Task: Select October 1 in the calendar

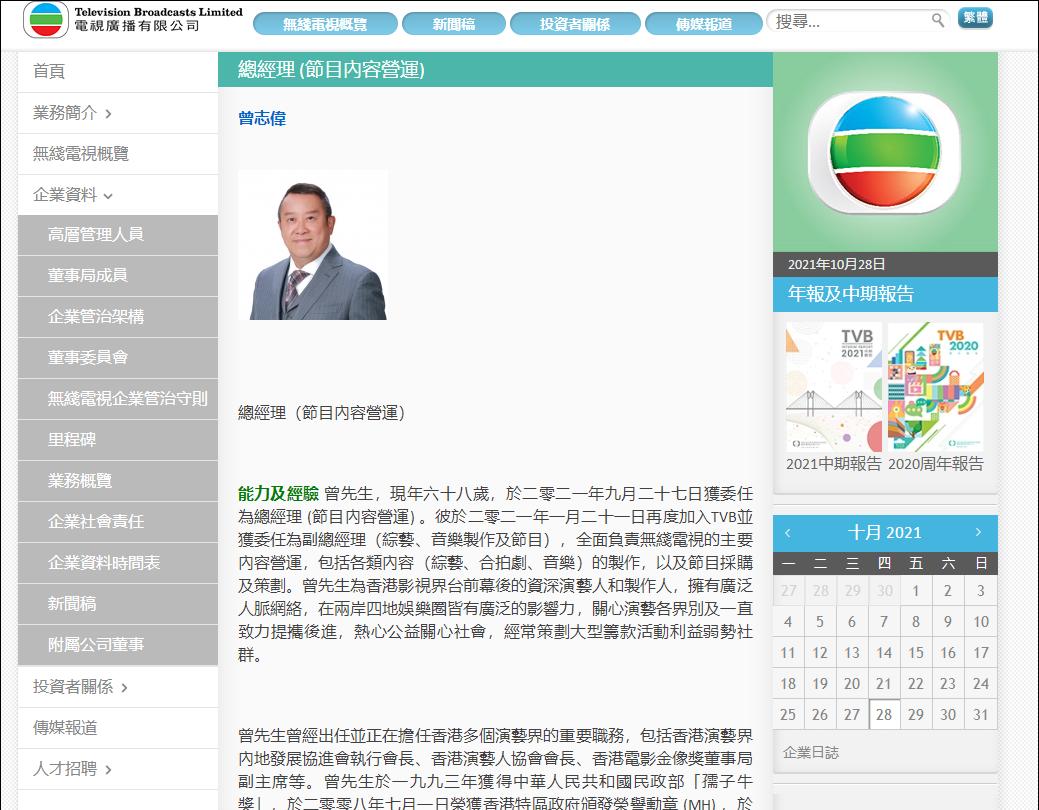Action: [x=916, y=591]
